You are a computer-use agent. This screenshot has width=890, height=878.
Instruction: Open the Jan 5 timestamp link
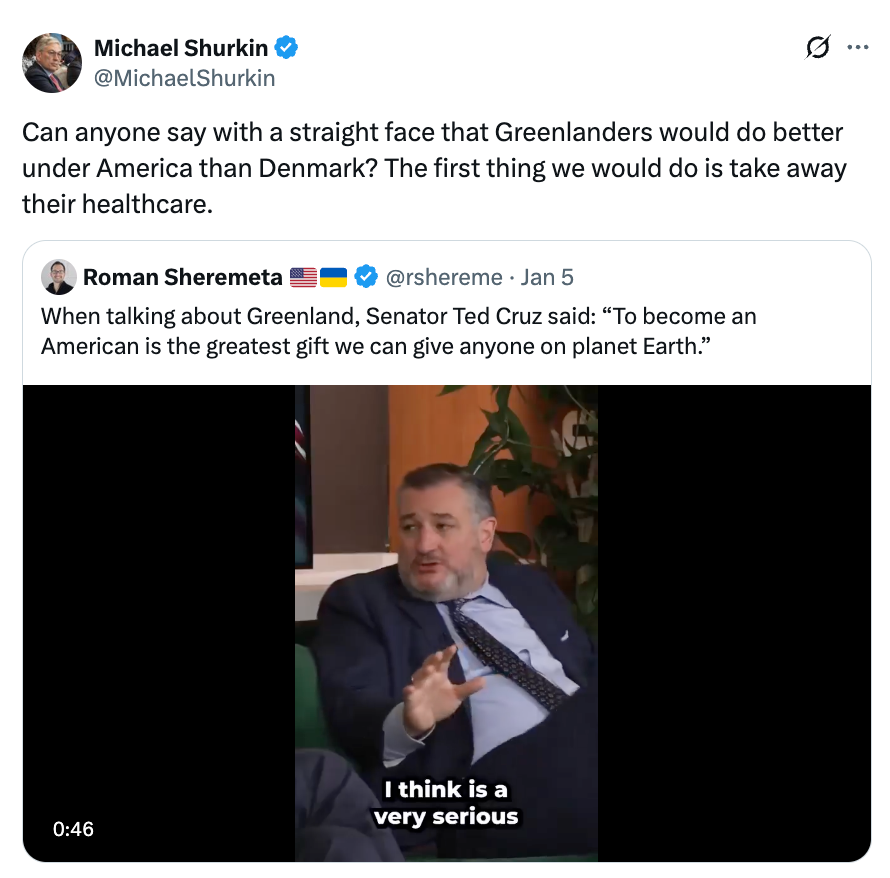[x=547, y=278]
